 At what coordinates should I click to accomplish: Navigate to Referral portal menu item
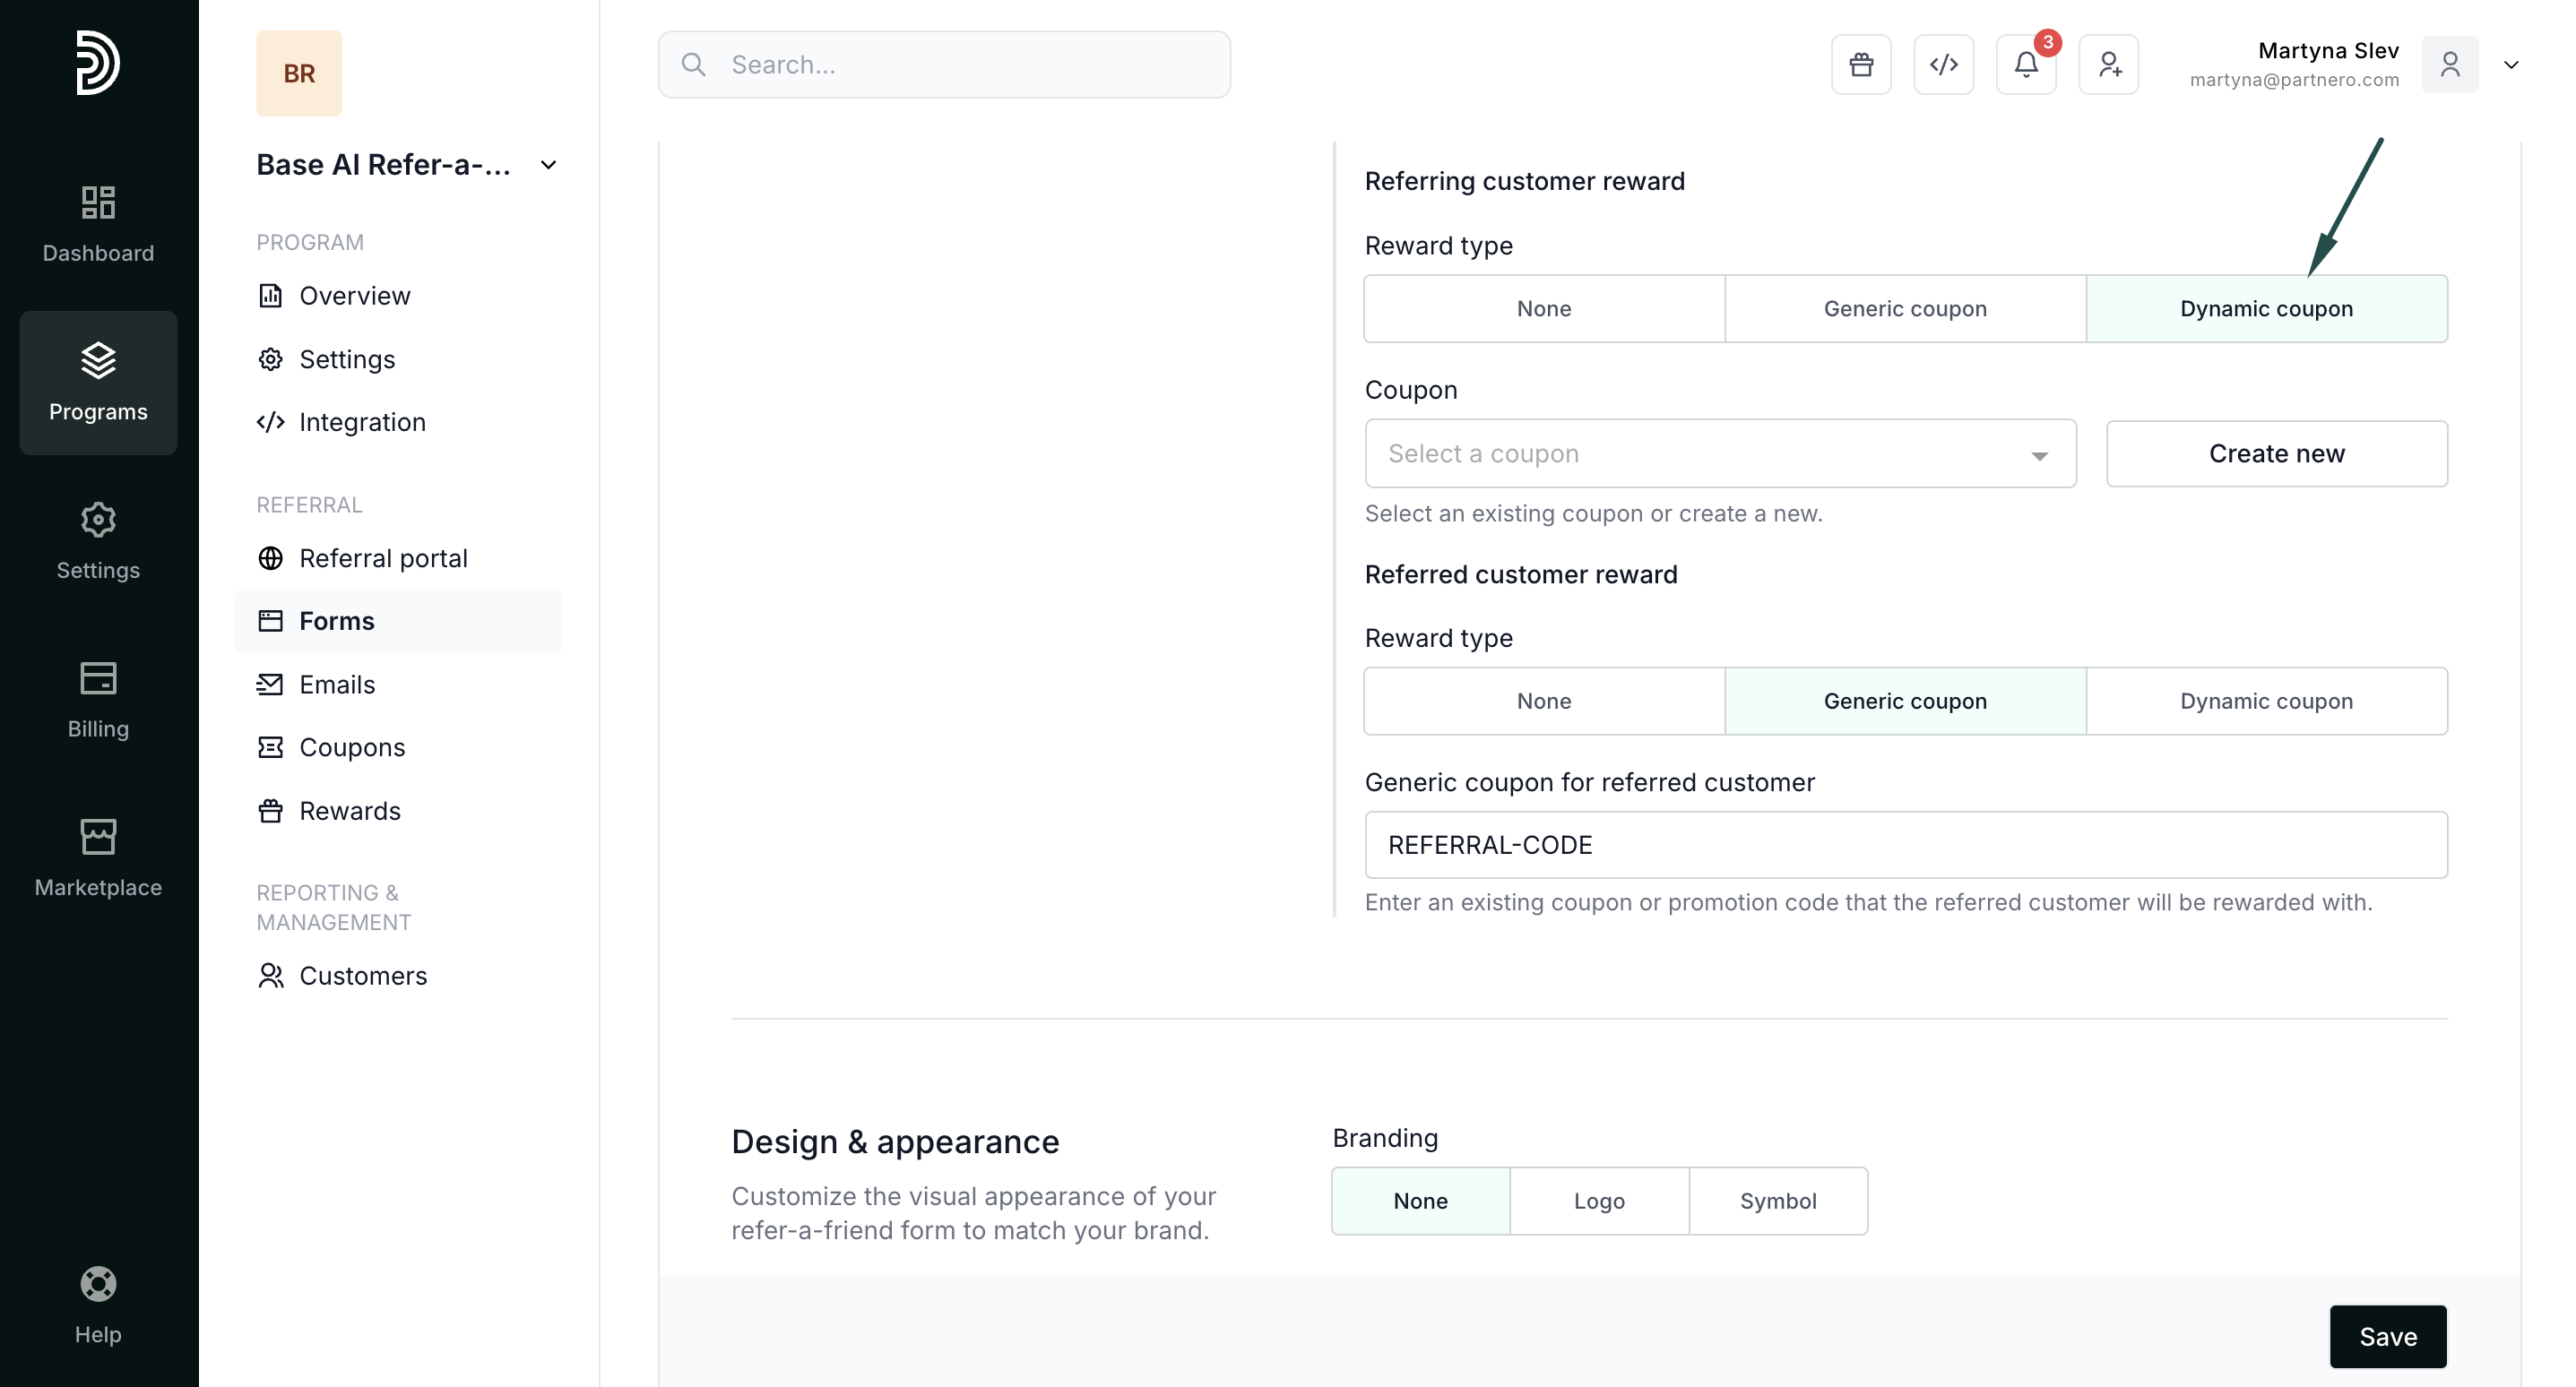coord(383,558)
